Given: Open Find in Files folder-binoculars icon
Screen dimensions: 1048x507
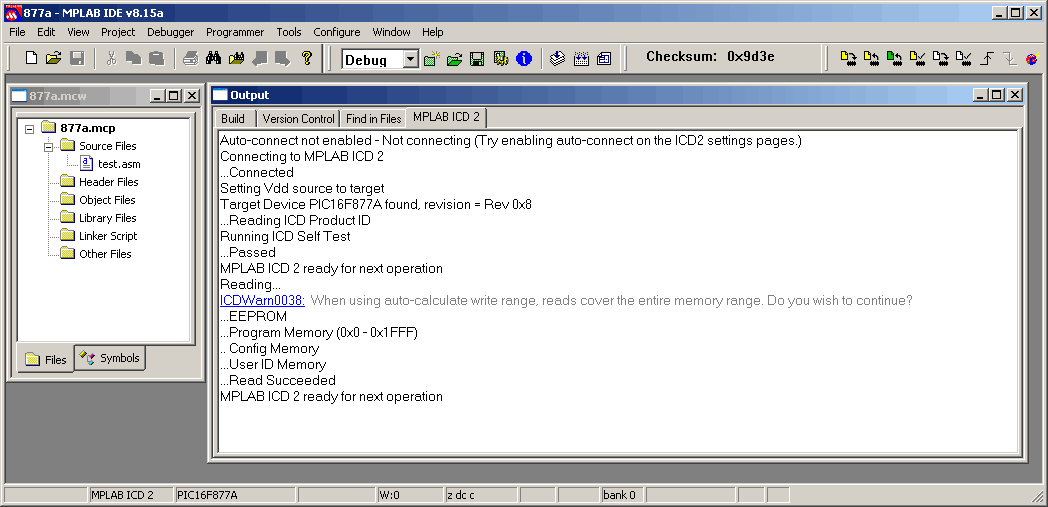Looking at the screenshot, I should click(x=236, y=59).
